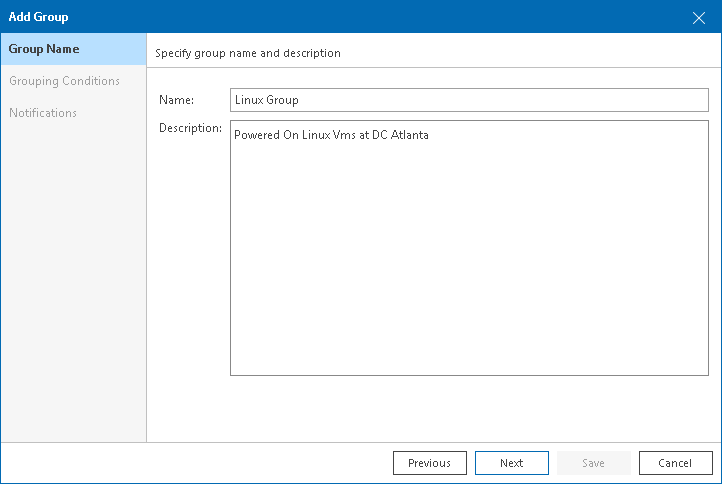
Task: Click the word 'Linux' in the Name field
Action: 248,100
